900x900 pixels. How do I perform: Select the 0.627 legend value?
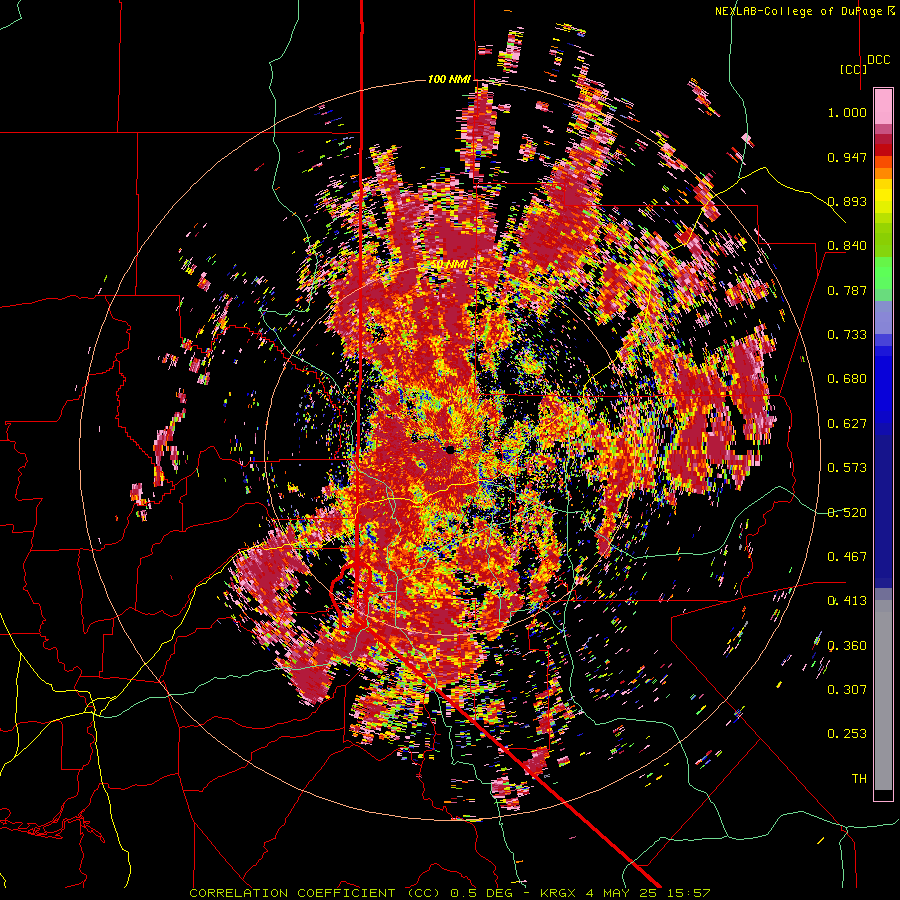(847, 424)
